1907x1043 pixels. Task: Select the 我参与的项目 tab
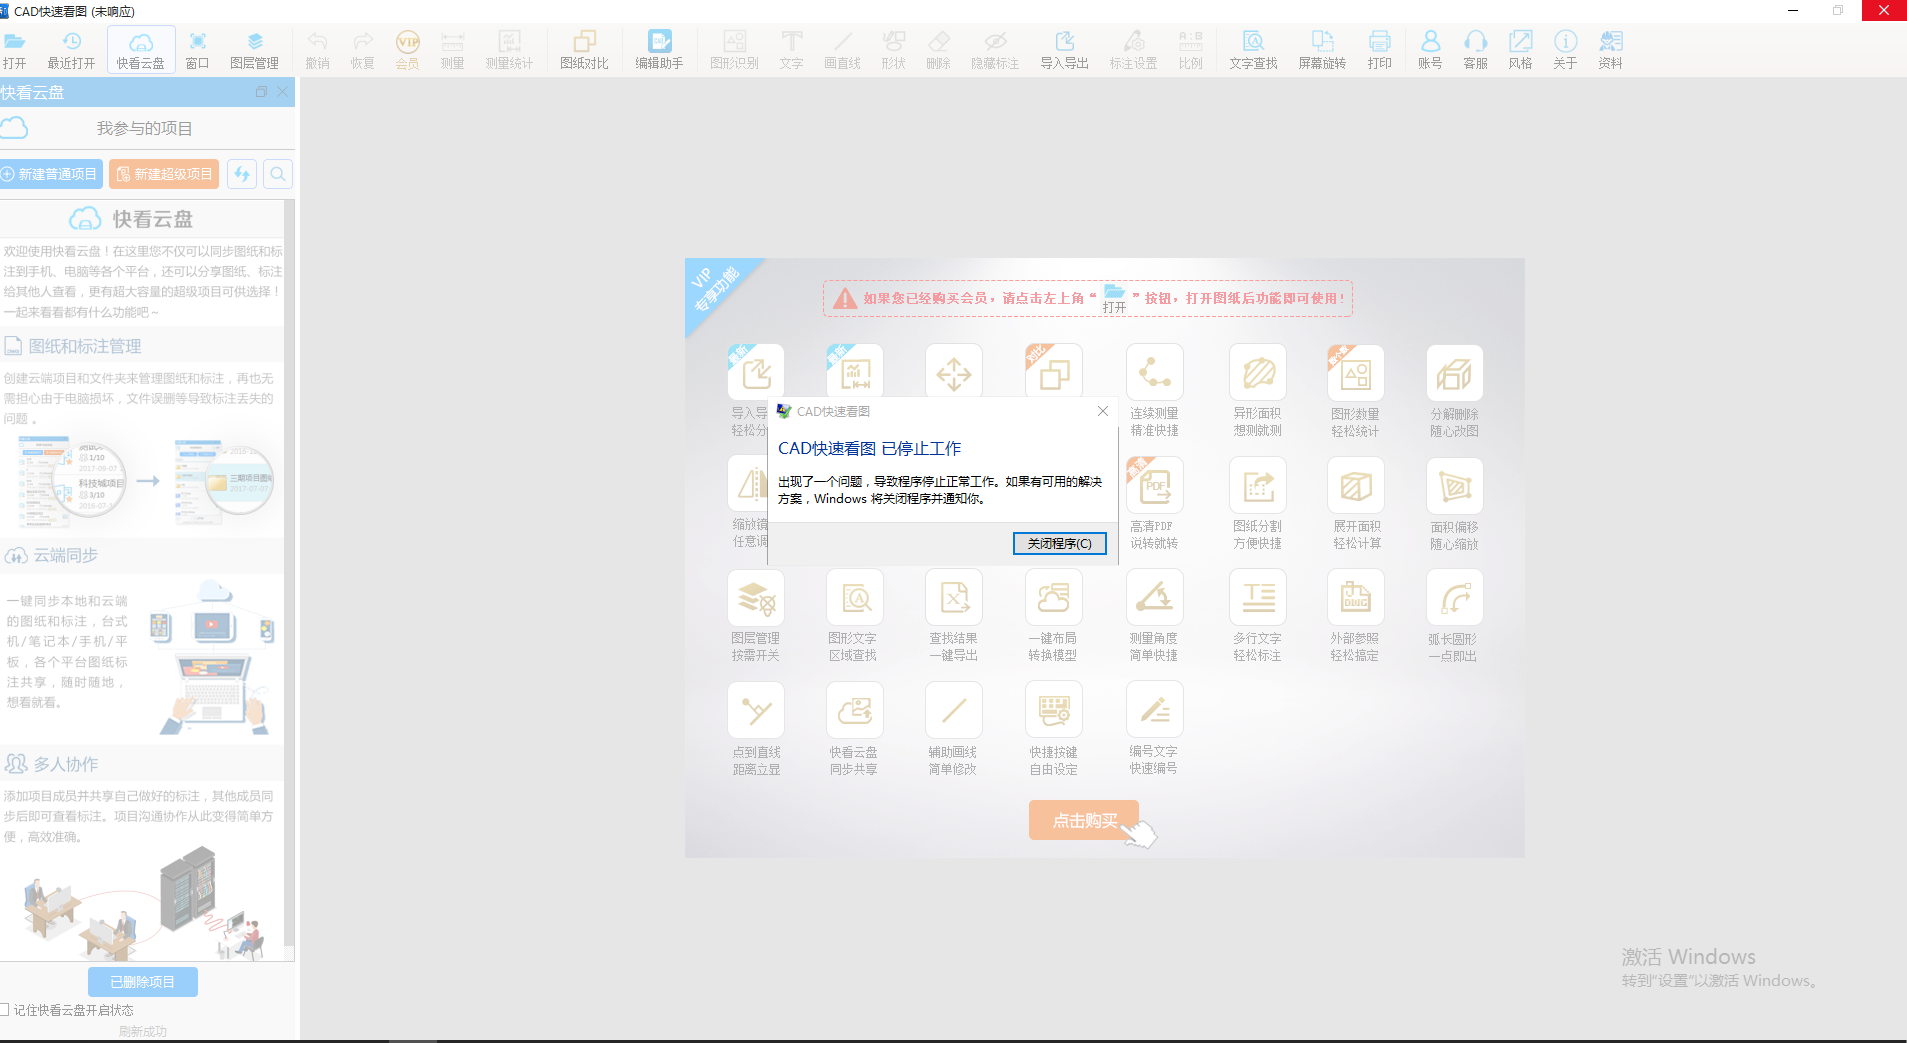point(145,128)
